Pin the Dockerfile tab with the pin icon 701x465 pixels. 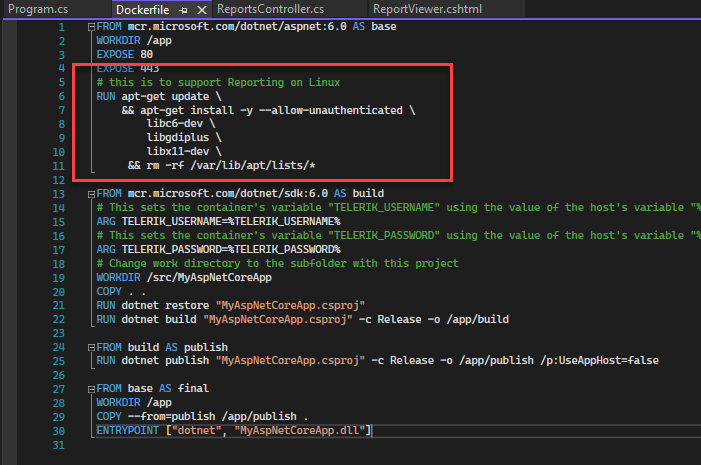click(182, 9)
